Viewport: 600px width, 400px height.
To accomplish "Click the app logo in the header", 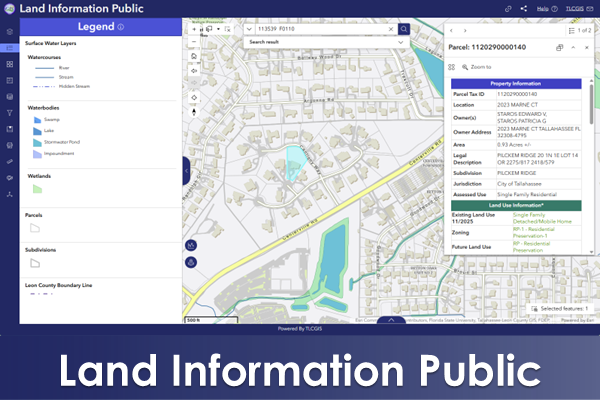I will click(x=10, y=9).
